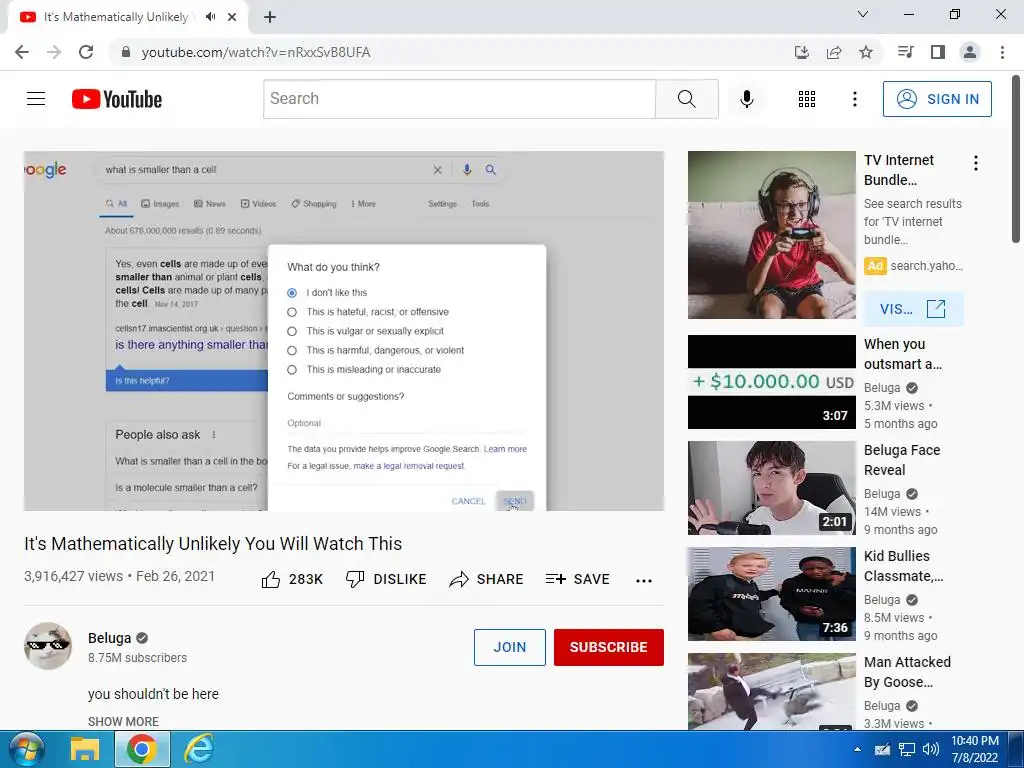Open Chrome three-dot menu
The width and height of the screenshot is (1024, 768).
(1002, 52)
